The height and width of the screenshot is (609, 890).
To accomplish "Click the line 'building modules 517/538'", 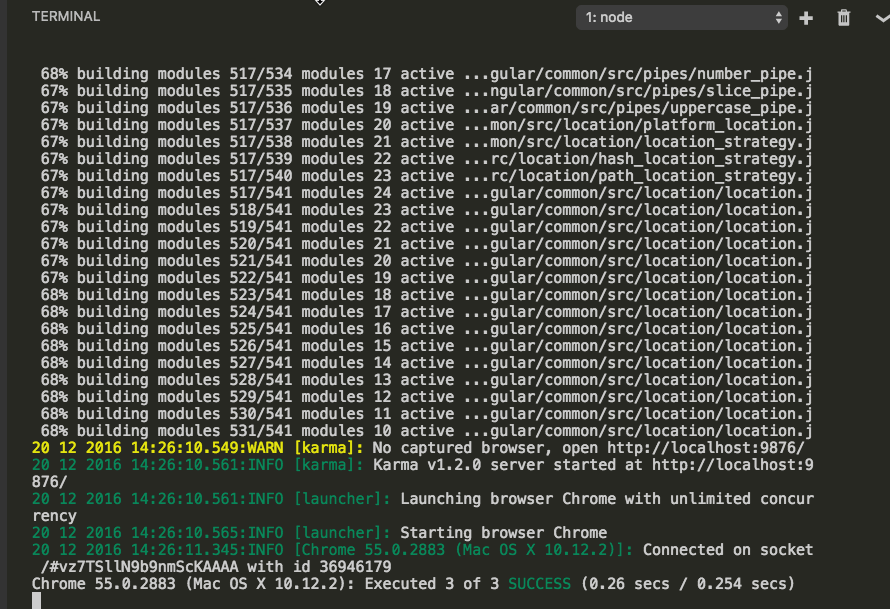I will click(426, 142).
